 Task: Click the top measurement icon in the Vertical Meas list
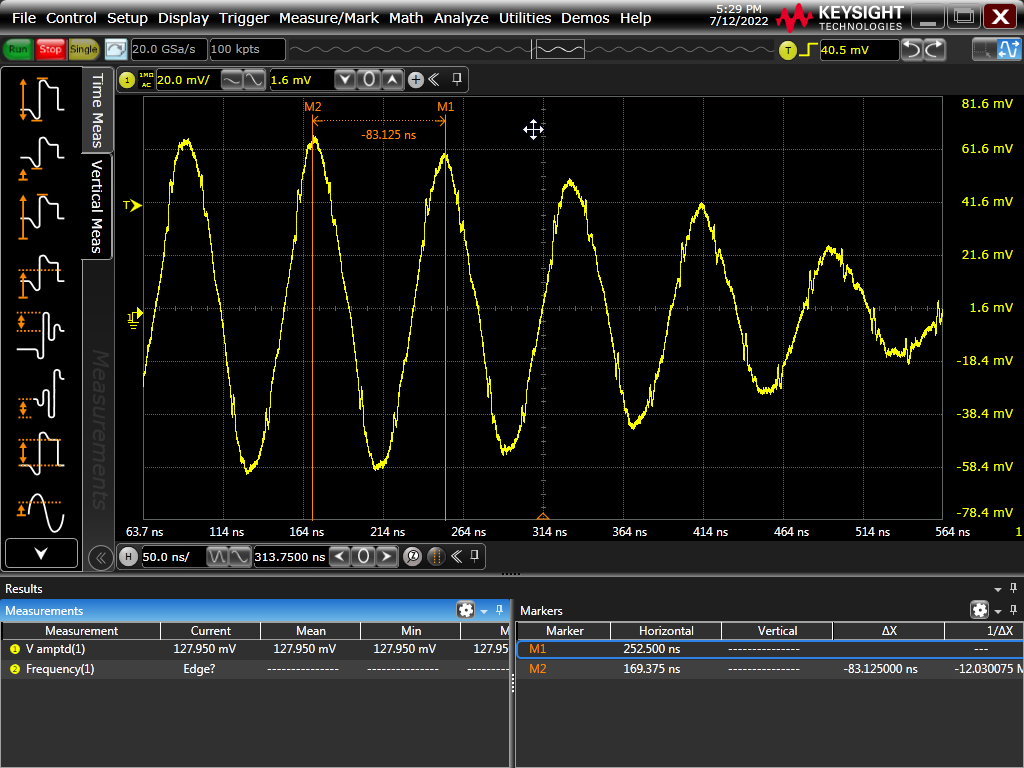pos(41,96)
